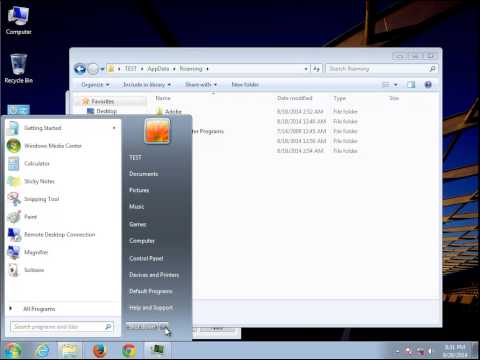Image resolution: width=480 pixels, height=360 pixels.
Task: Open Paint from the Start menu
Action: tap(62, 217)
